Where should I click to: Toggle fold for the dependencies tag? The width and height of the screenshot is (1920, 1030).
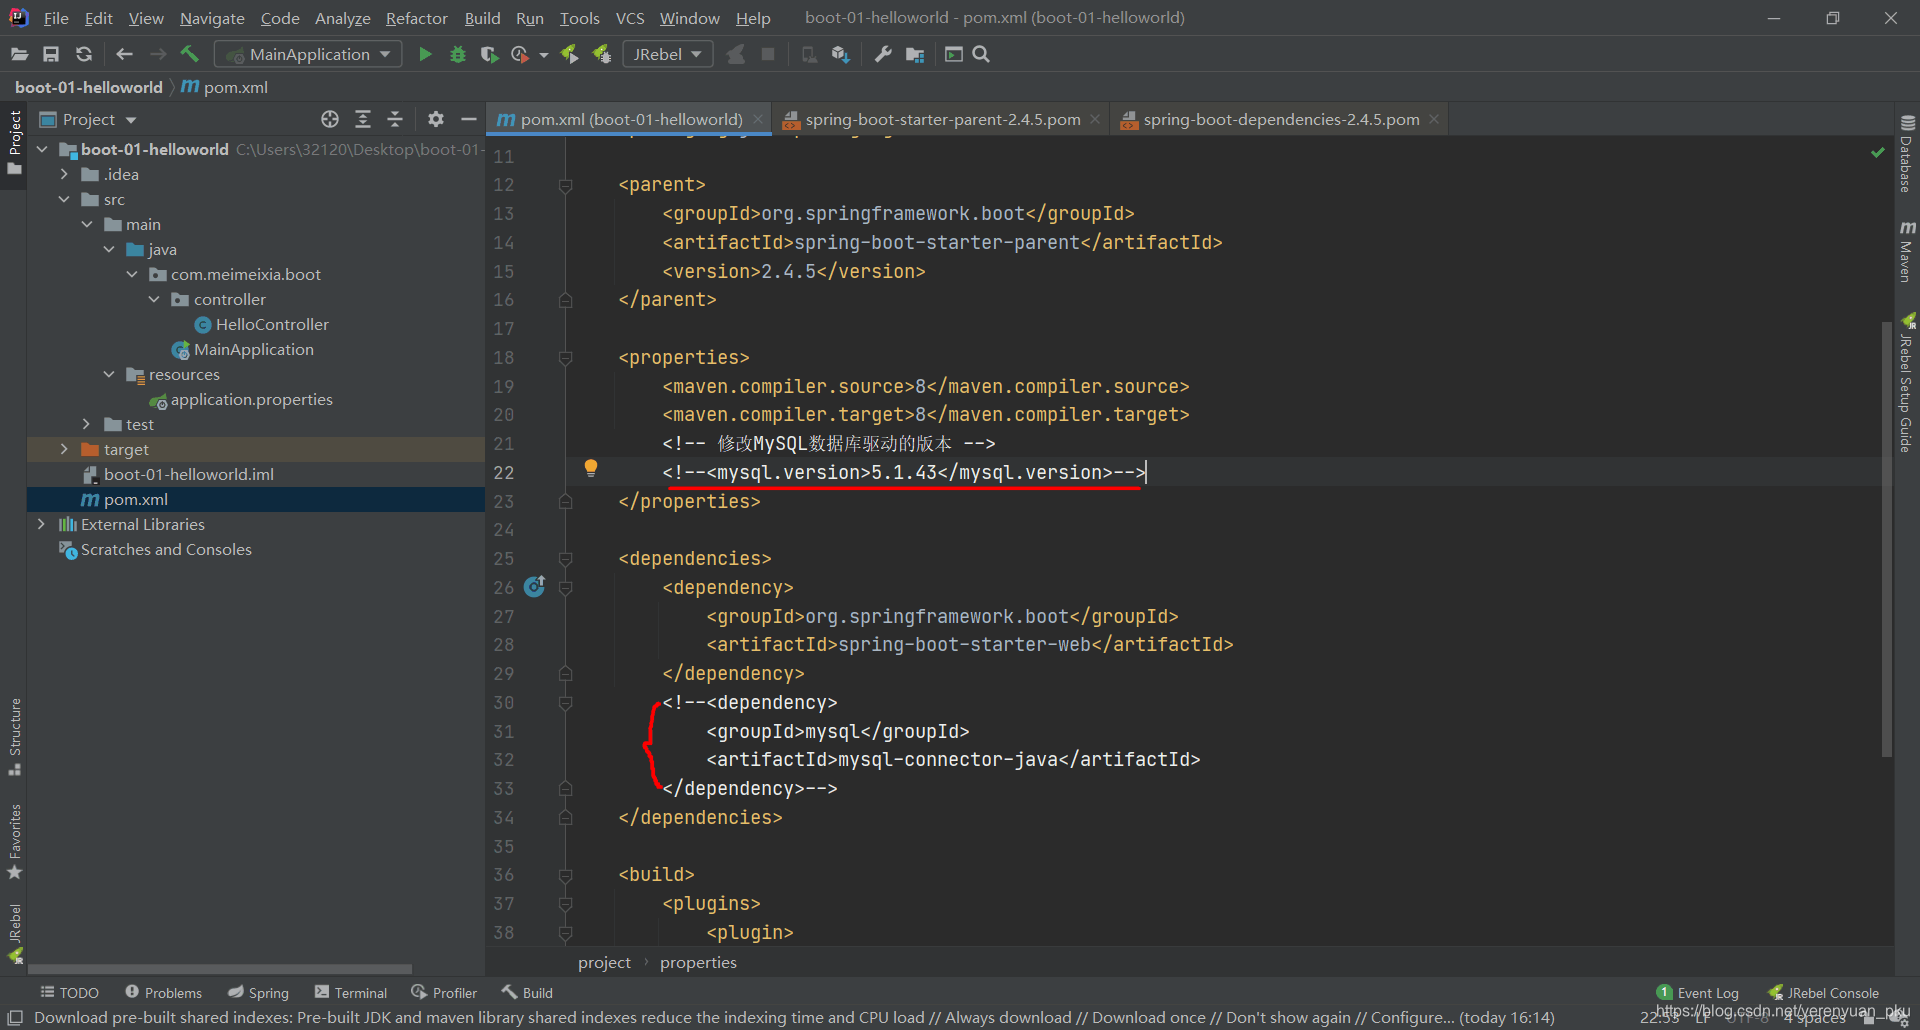565,559
